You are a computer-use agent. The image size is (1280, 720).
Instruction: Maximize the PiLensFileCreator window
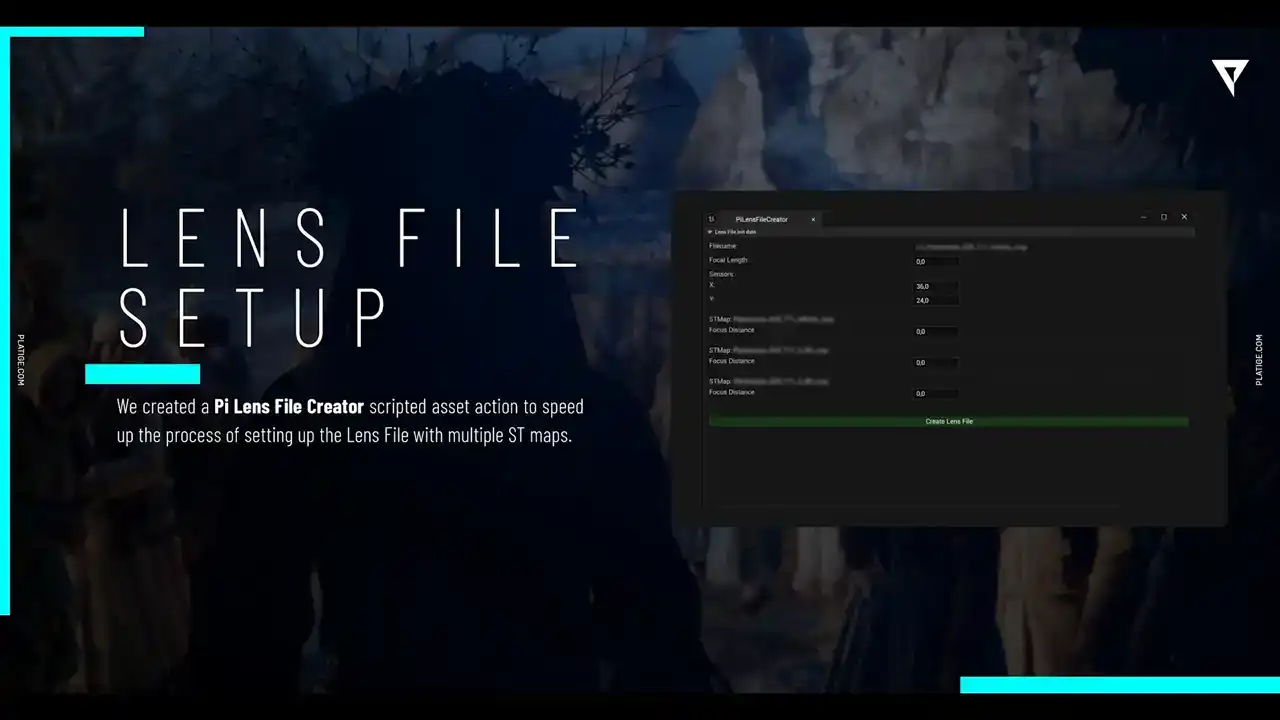(1164, 217)
